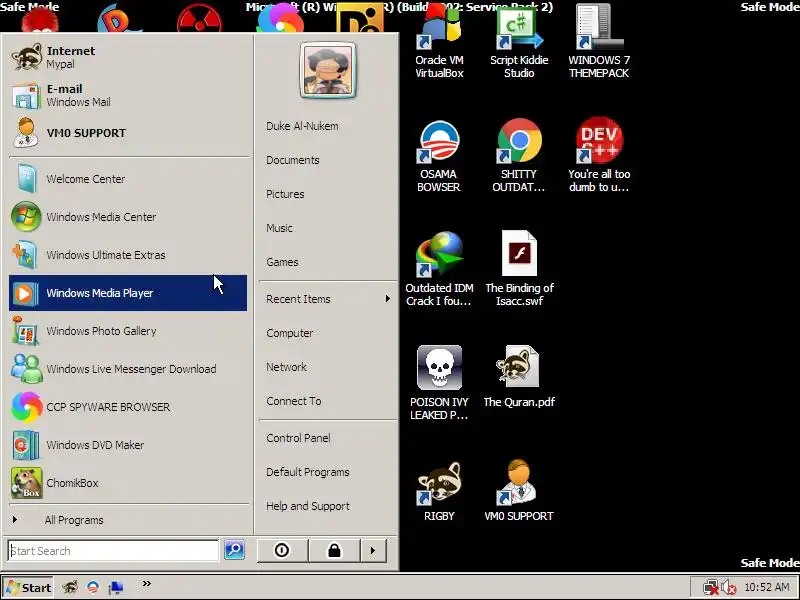Select the DEV C++ desktop shortcut
This screenshot has width=800, height=600.
[x=599, y=155]
